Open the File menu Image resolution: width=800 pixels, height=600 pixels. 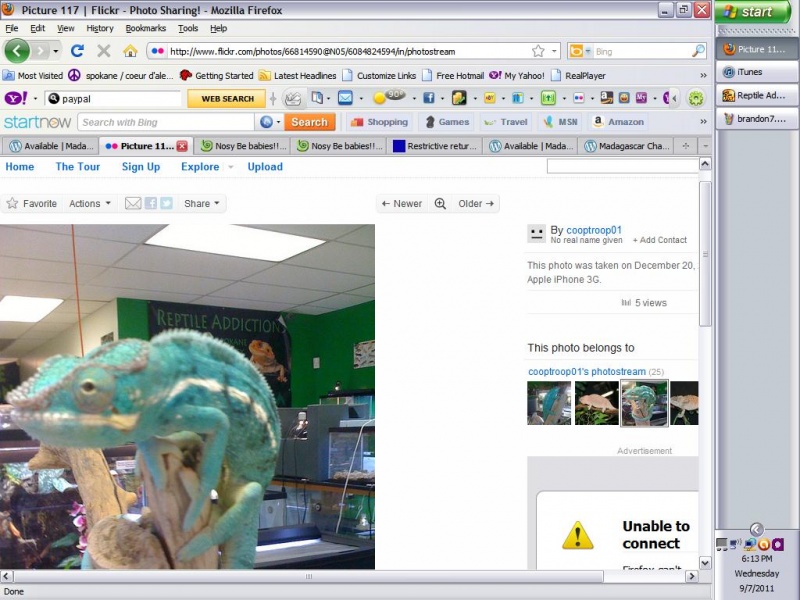point(12,28)
